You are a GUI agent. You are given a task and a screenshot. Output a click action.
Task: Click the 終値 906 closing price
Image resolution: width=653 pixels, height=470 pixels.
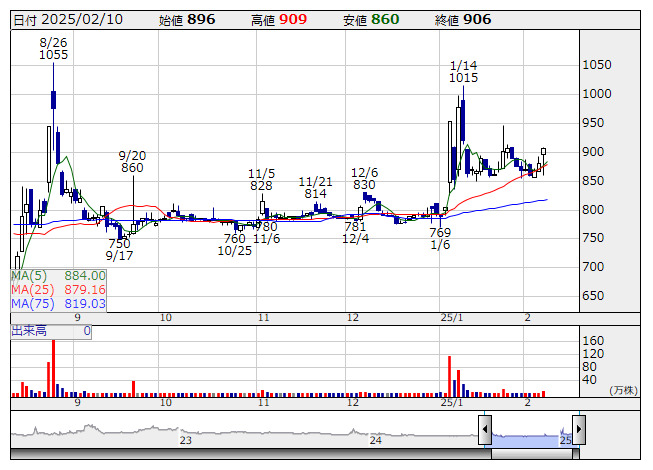463,20
